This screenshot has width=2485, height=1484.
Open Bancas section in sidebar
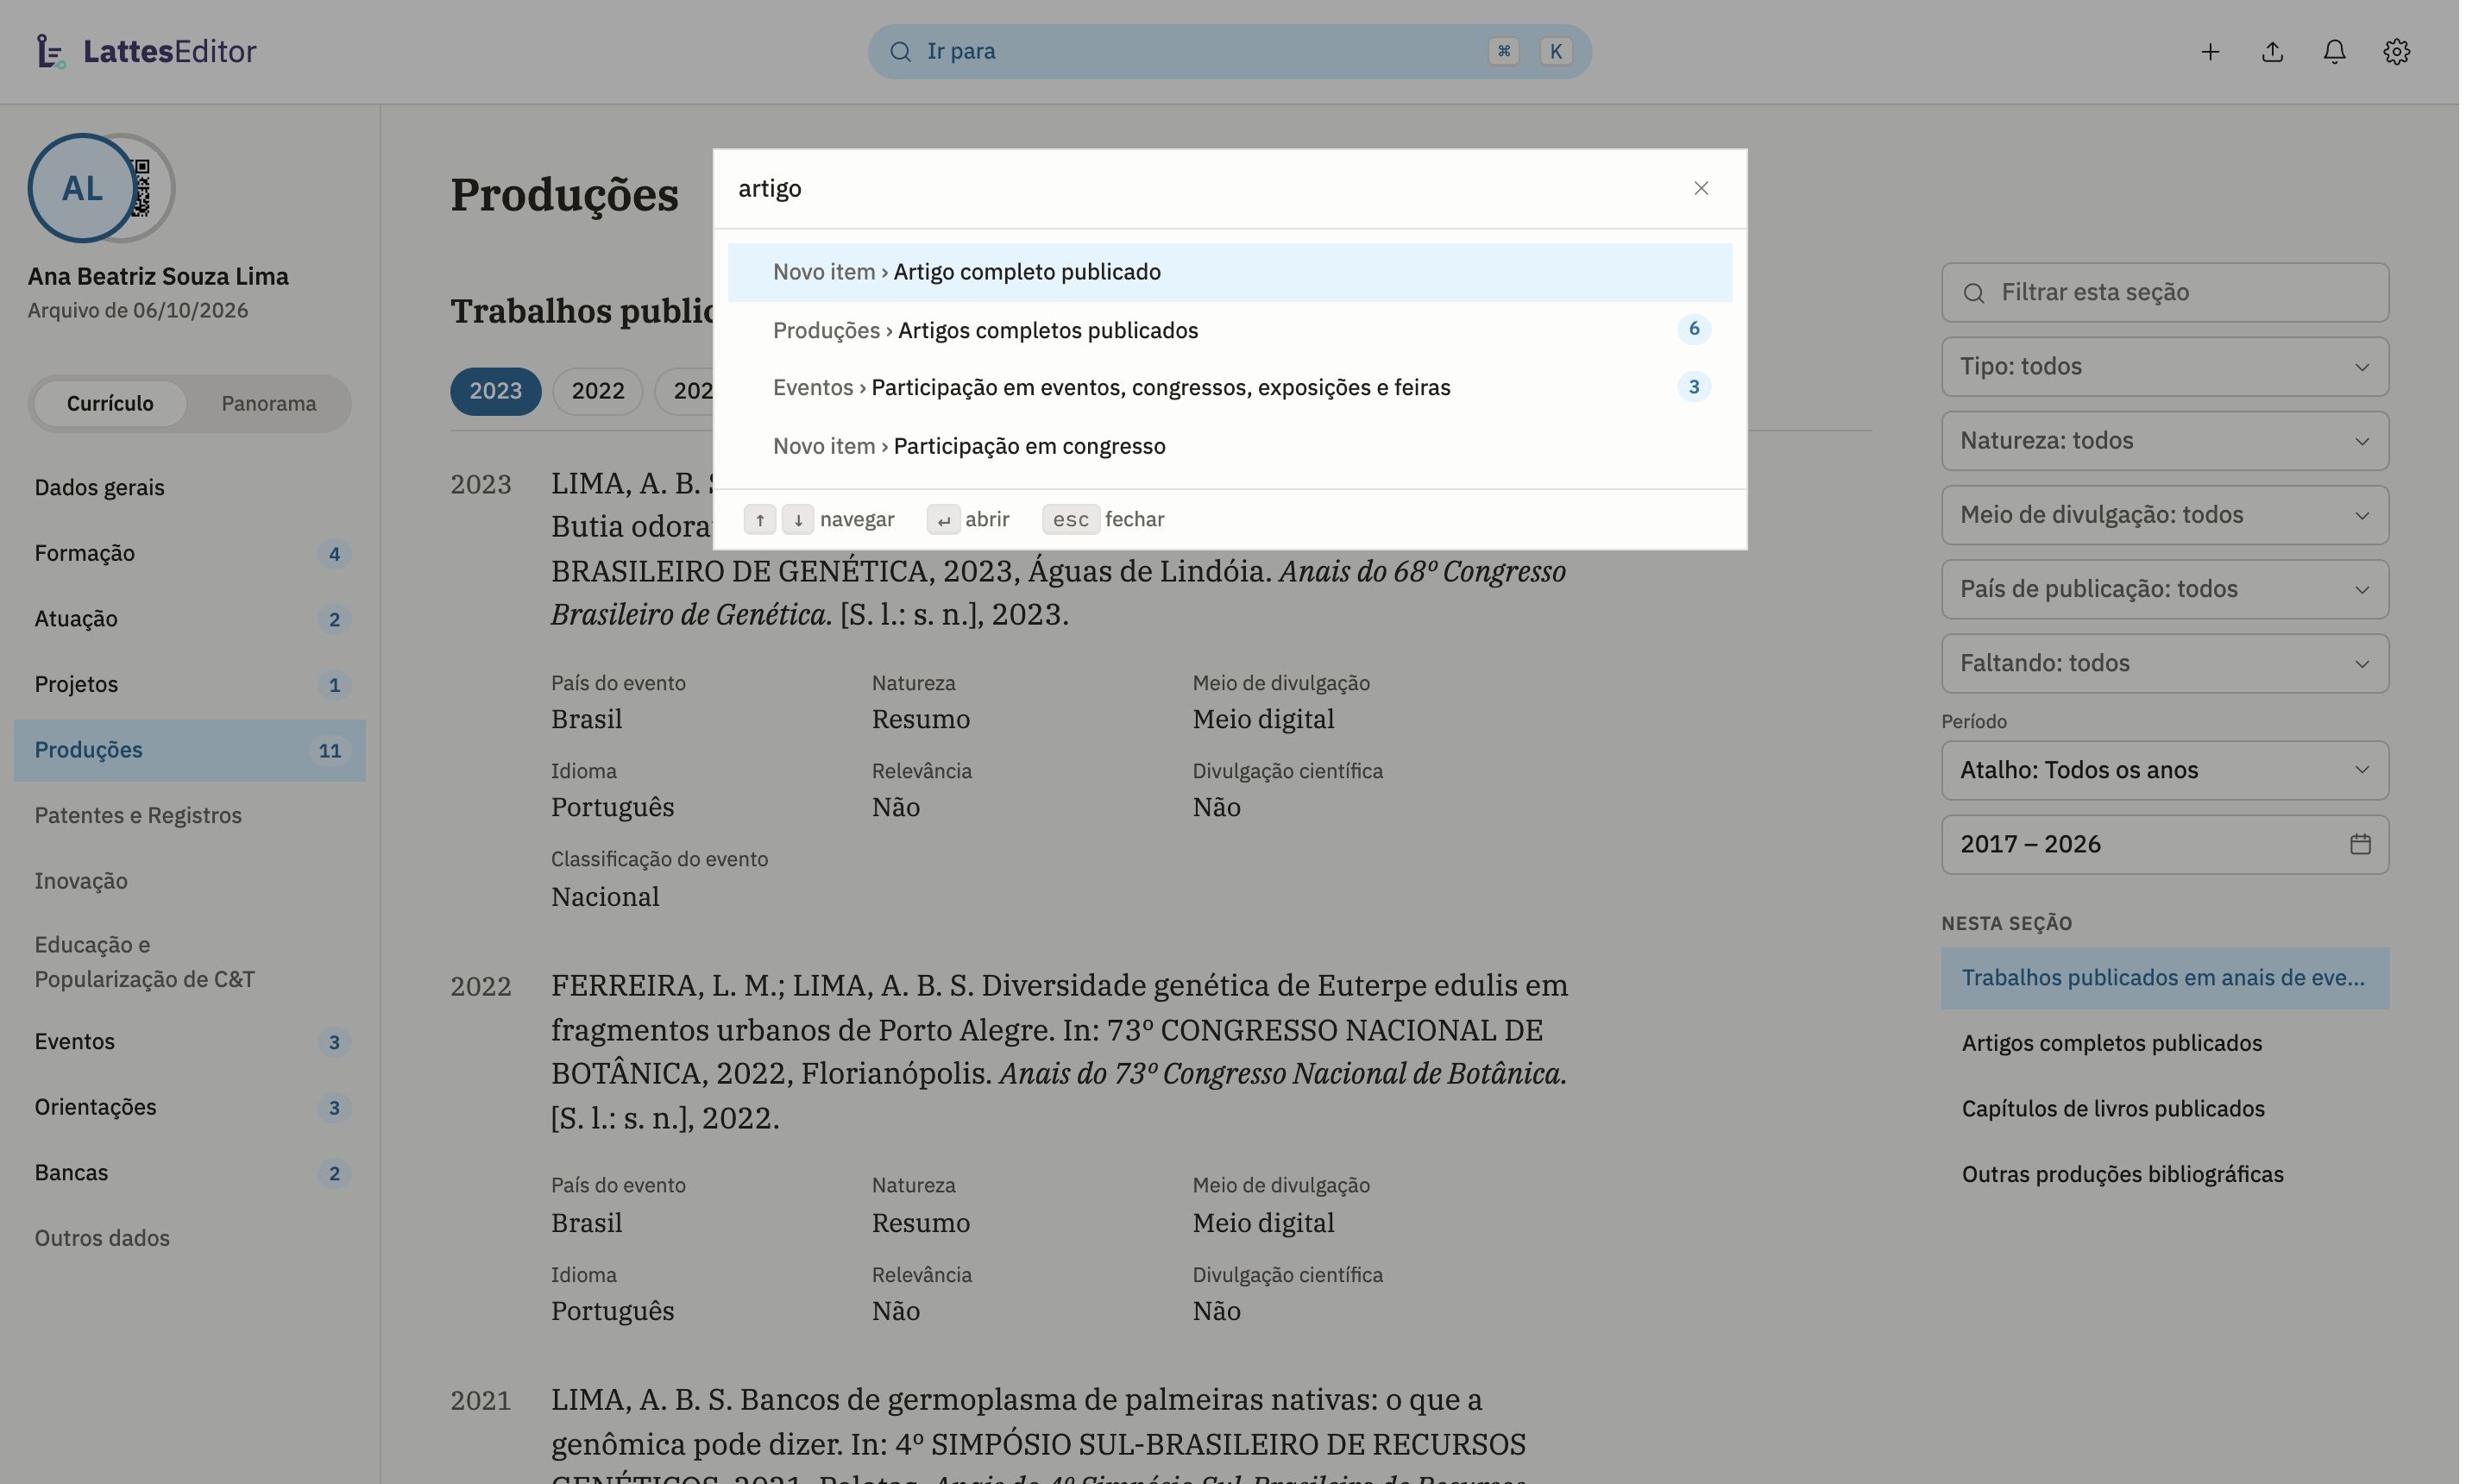189,1173
